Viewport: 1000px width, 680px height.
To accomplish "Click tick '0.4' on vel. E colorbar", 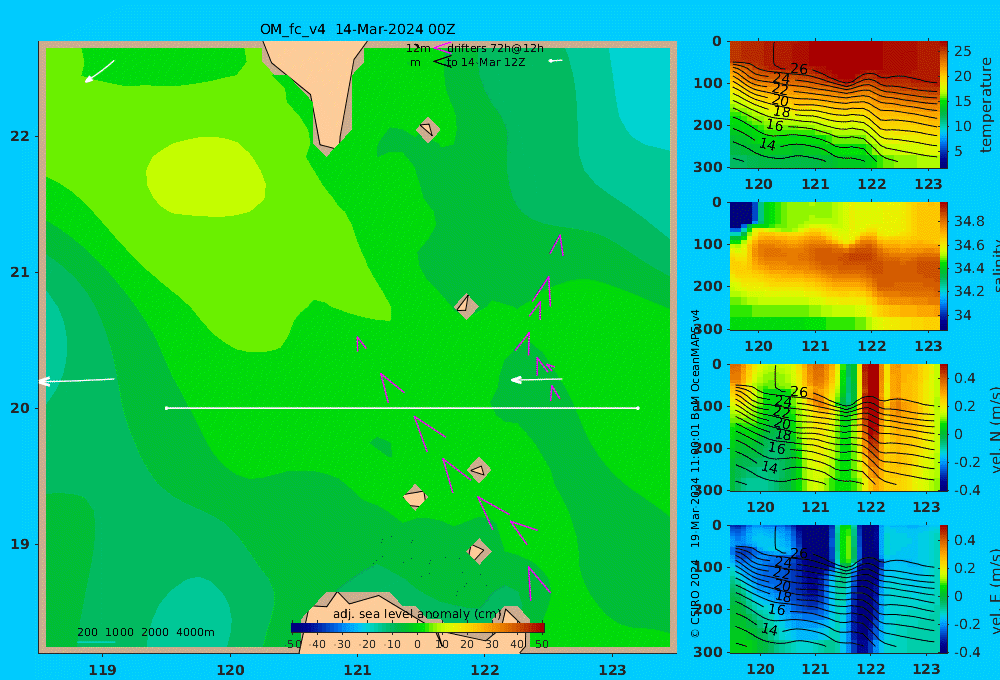I will point(964,540).
